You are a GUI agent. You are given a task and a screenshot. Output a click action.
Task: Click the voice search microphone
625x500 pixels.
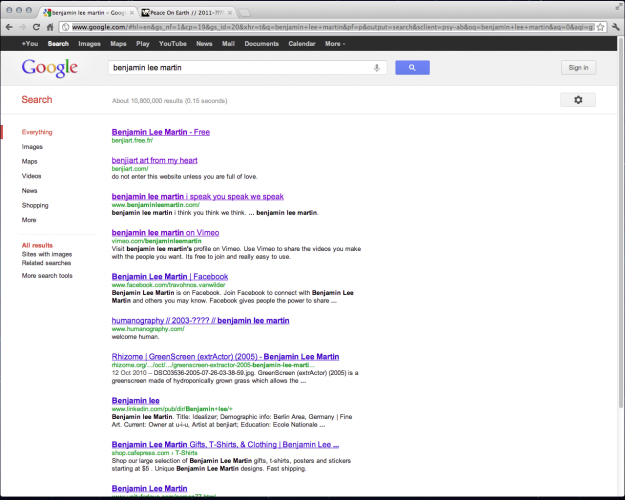coord(377,68)
